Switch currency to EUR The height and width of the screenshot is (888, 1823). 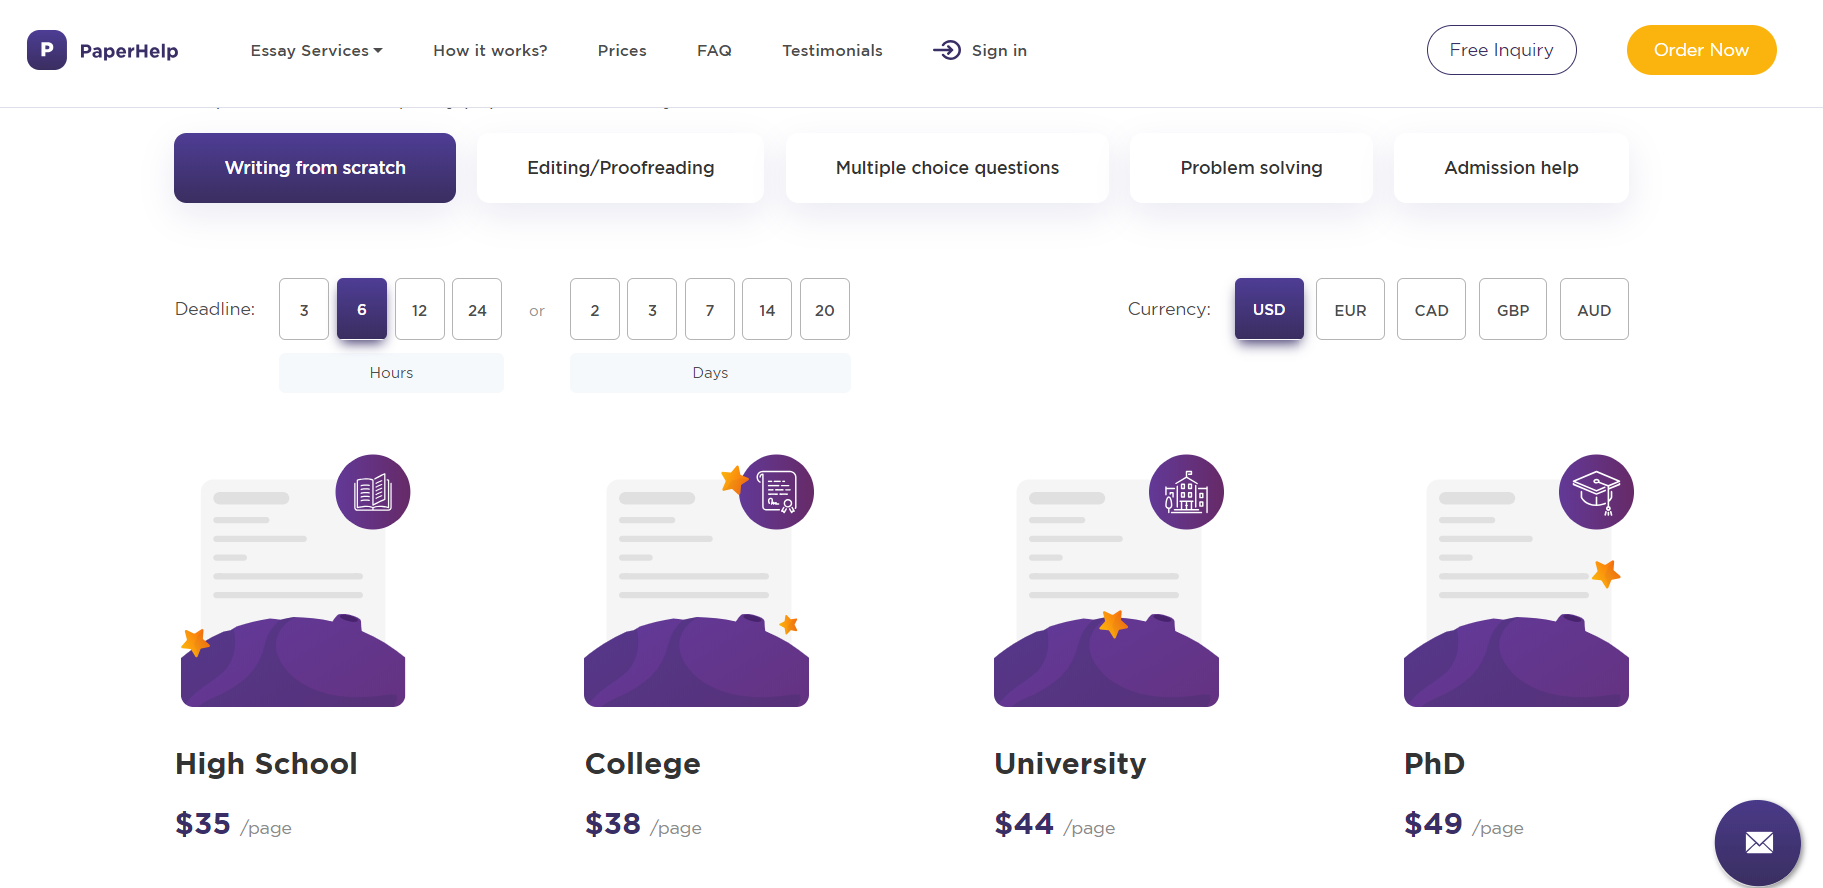[1350, 309]
